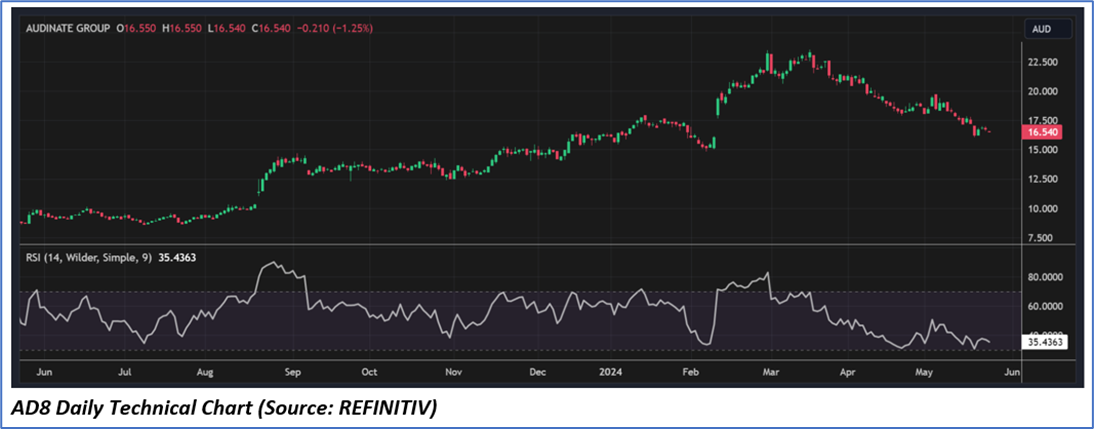The image size is (1094, 429).
Task: Click the Aug label on time axis
Action: tap(205, 372)
